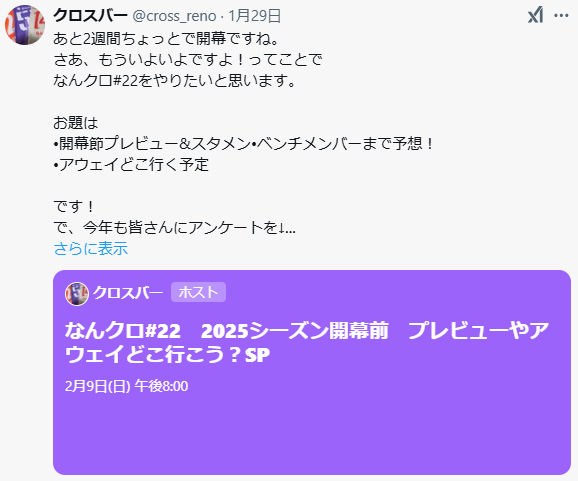The height and width of the screenshot is (481, 578).
Task: Click the truncated アンケートを↓… line
Action: 175,227
